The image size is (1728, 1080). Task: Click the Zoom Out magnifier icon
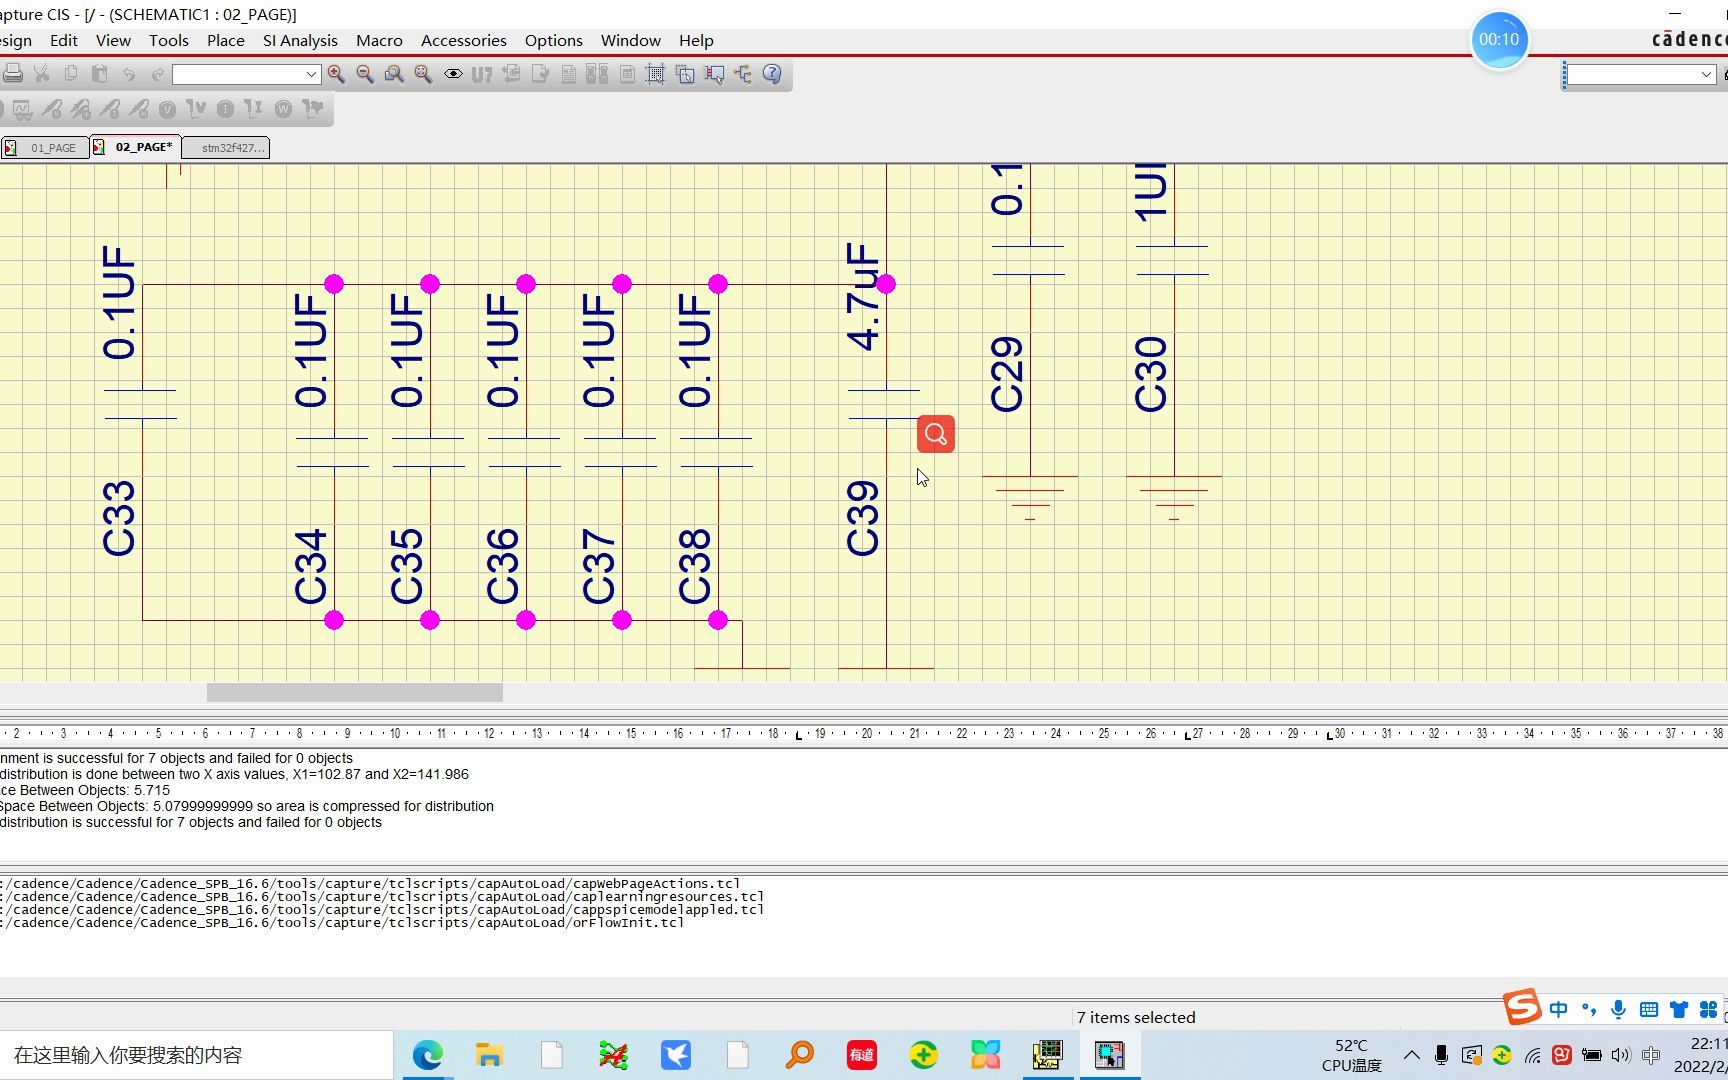coord(365,74)
